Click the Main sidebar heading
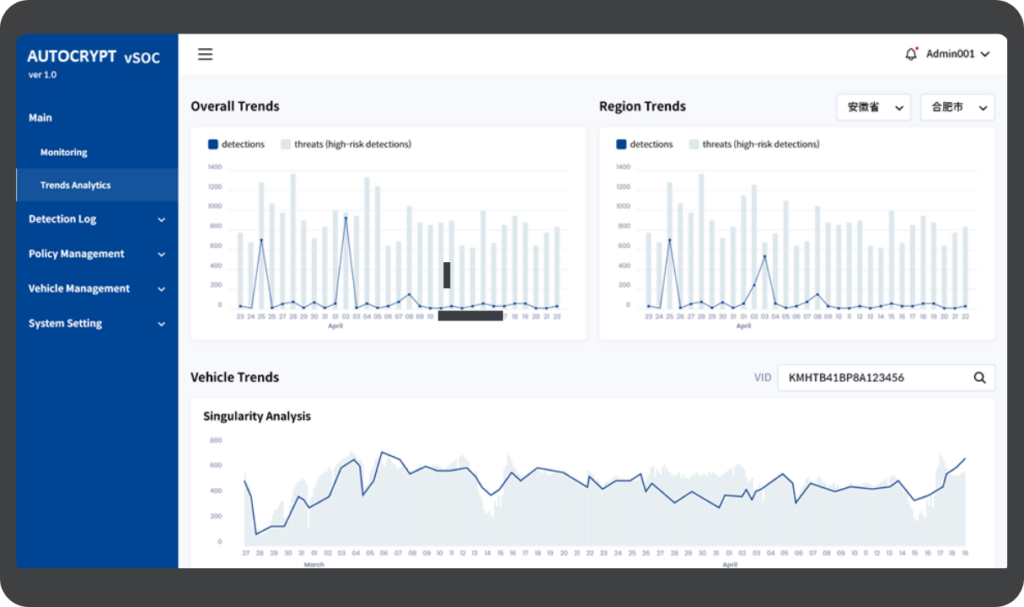This screenshot has width=1024, height=607. [41, 118]
